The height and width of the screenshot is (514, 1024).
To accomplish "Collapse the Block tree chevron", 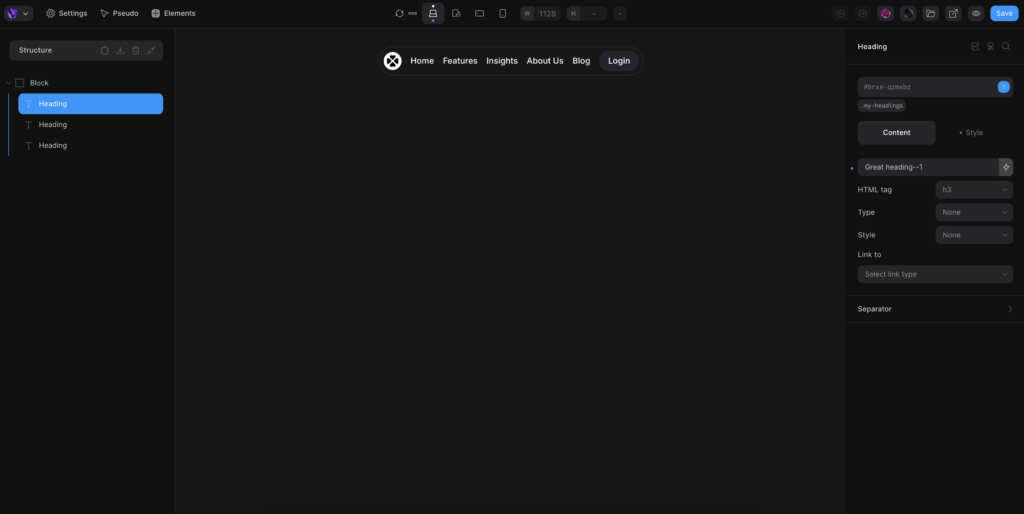I will point(9,83).
